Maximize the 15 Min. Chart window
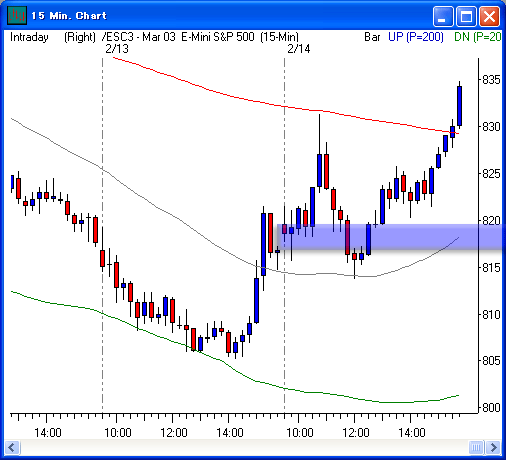This screenshot has height=460, width=506. (x=466, y=16)
